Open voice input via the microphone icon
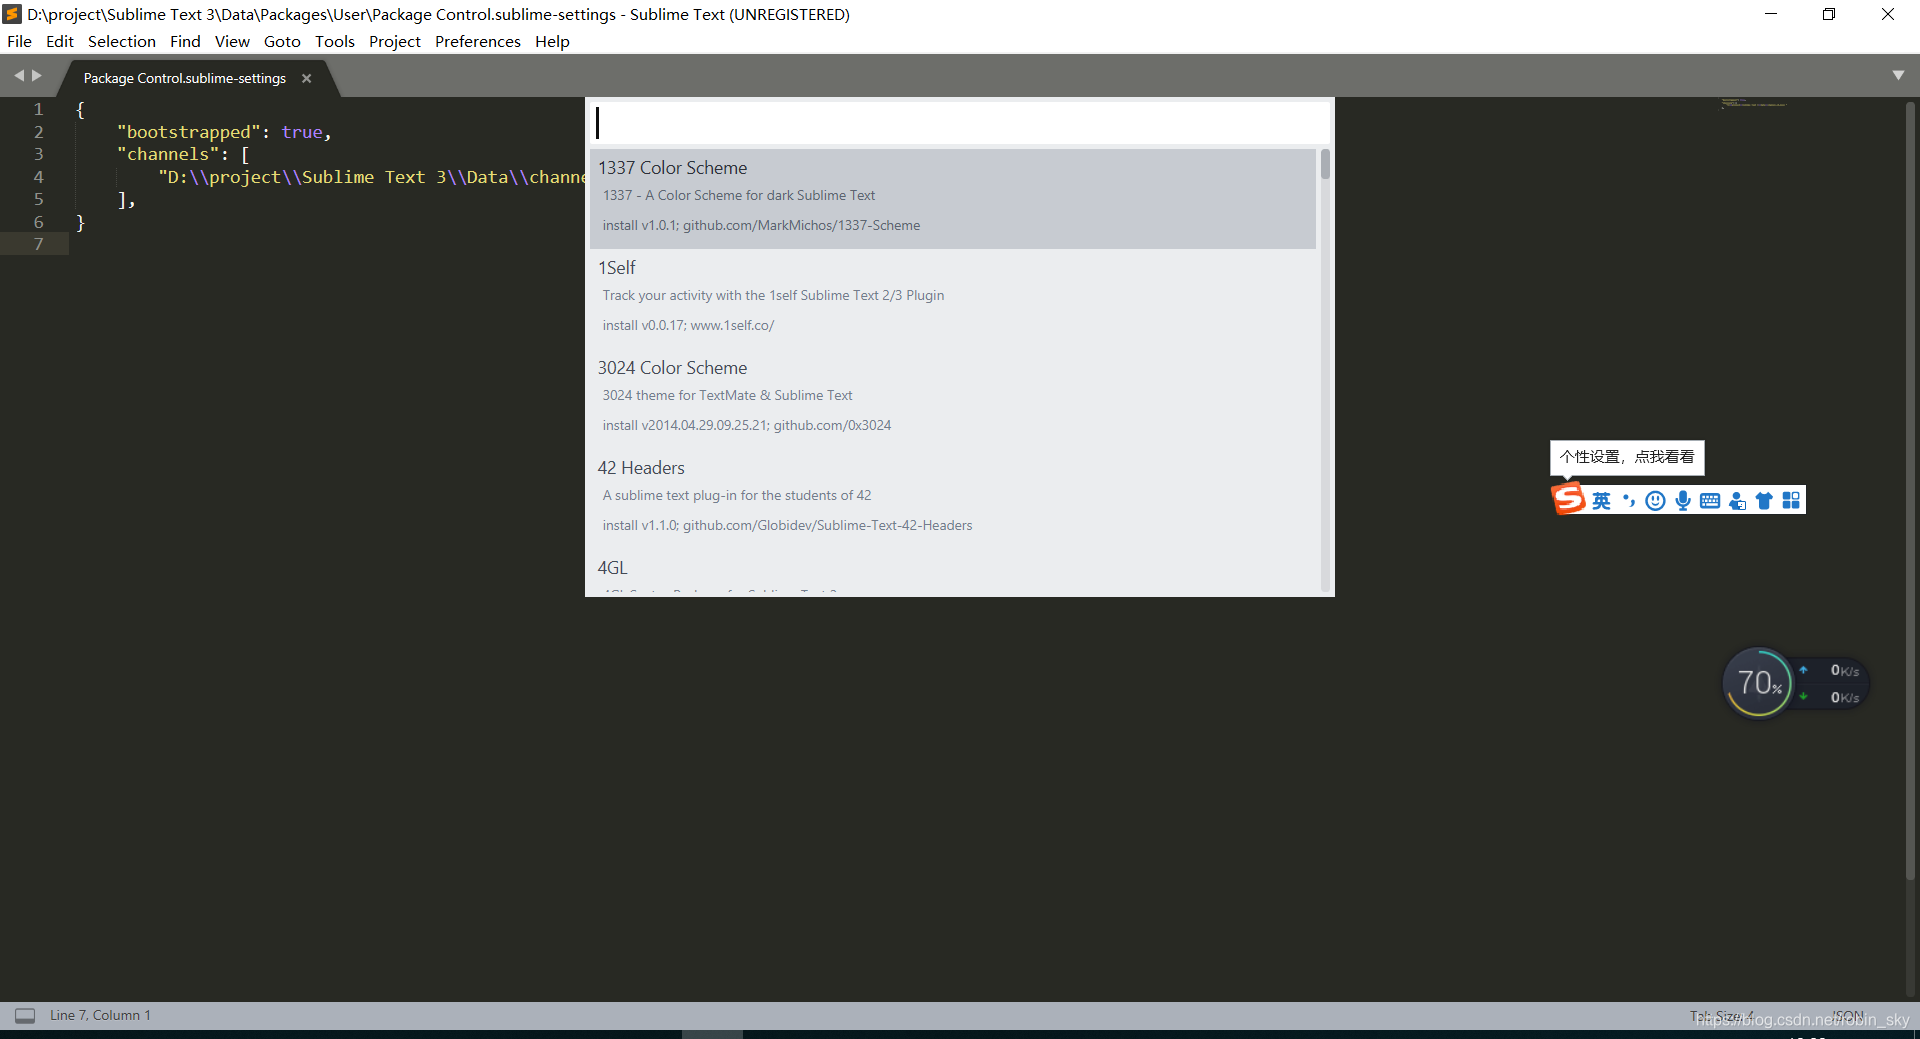 click(x=1683, y=500)
